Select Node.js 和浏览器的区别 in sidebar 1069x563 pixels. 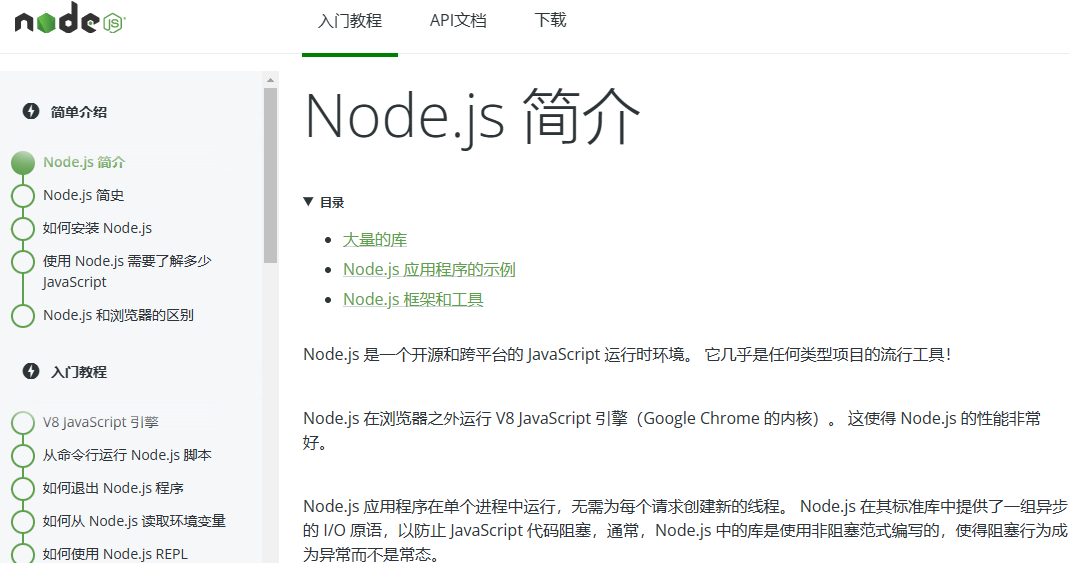point(118,315)
